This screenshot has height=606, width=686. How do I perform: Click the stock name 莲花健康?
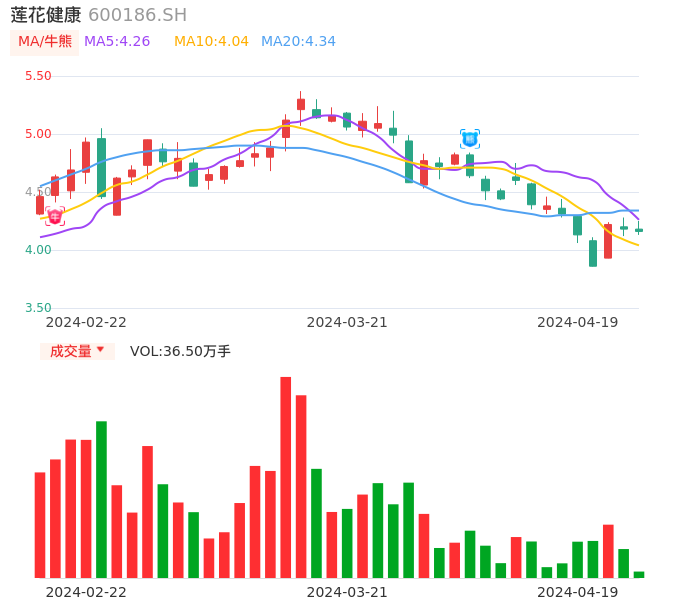click(x=46, y=15)
